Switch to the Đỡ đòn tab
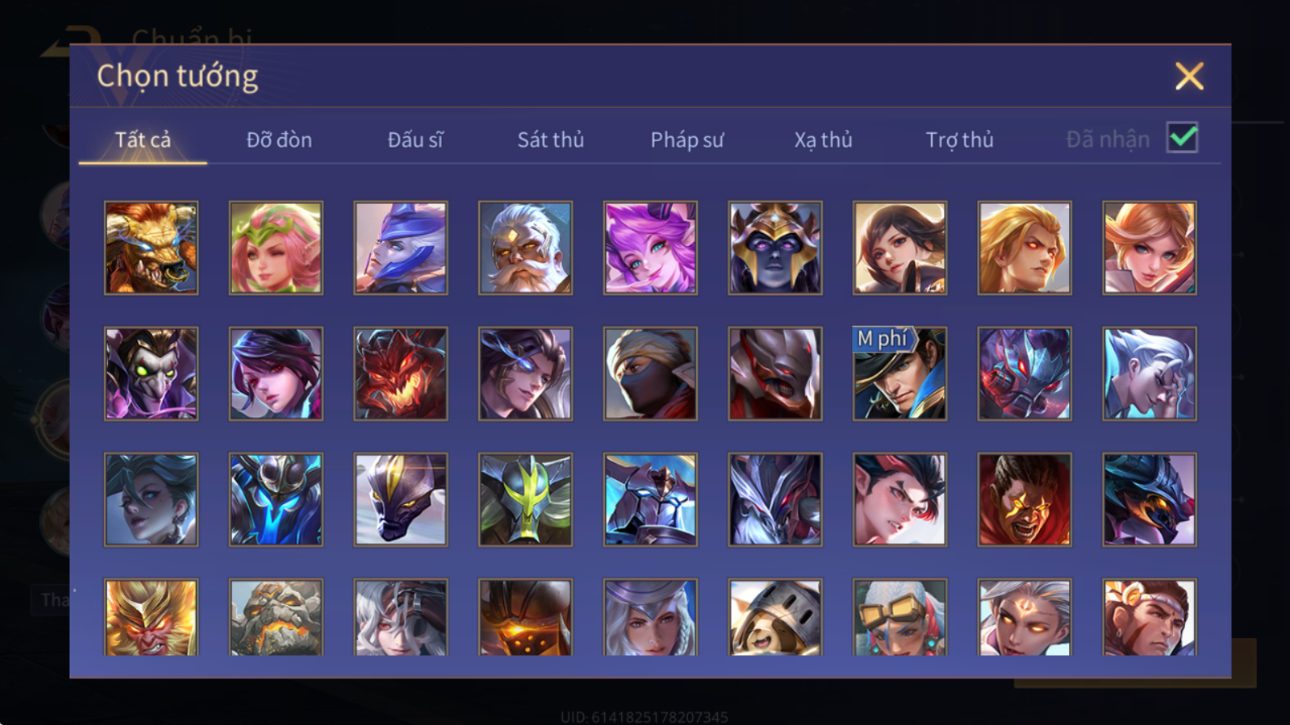 [279, 140]
